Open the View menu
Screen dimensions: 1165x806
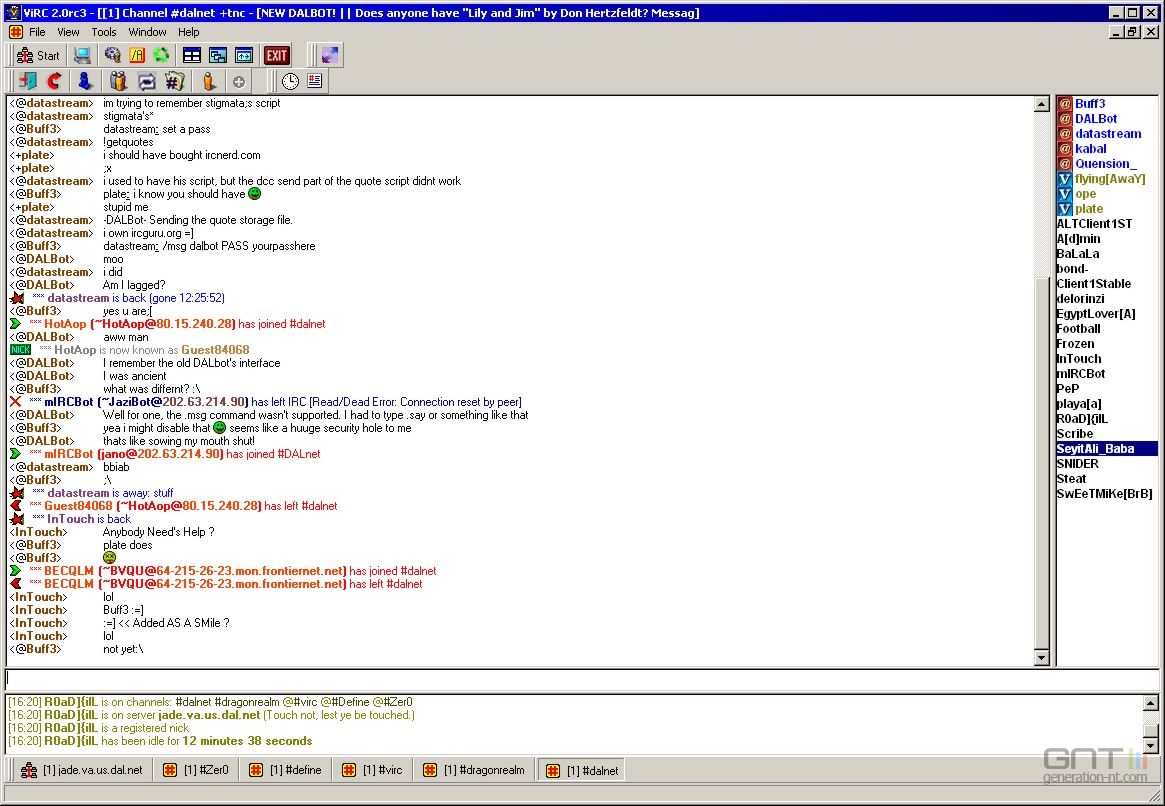(68, 32)
